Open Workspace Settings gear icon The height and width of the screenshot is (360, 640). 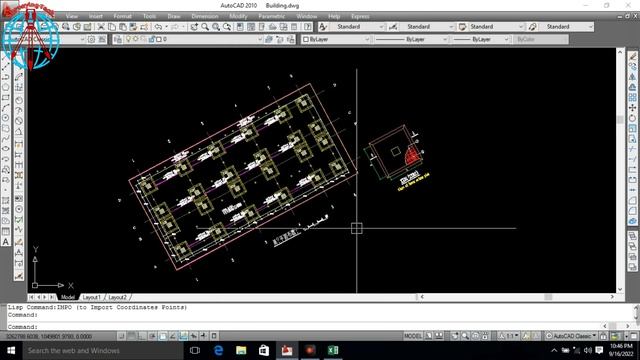pos(91,39)
